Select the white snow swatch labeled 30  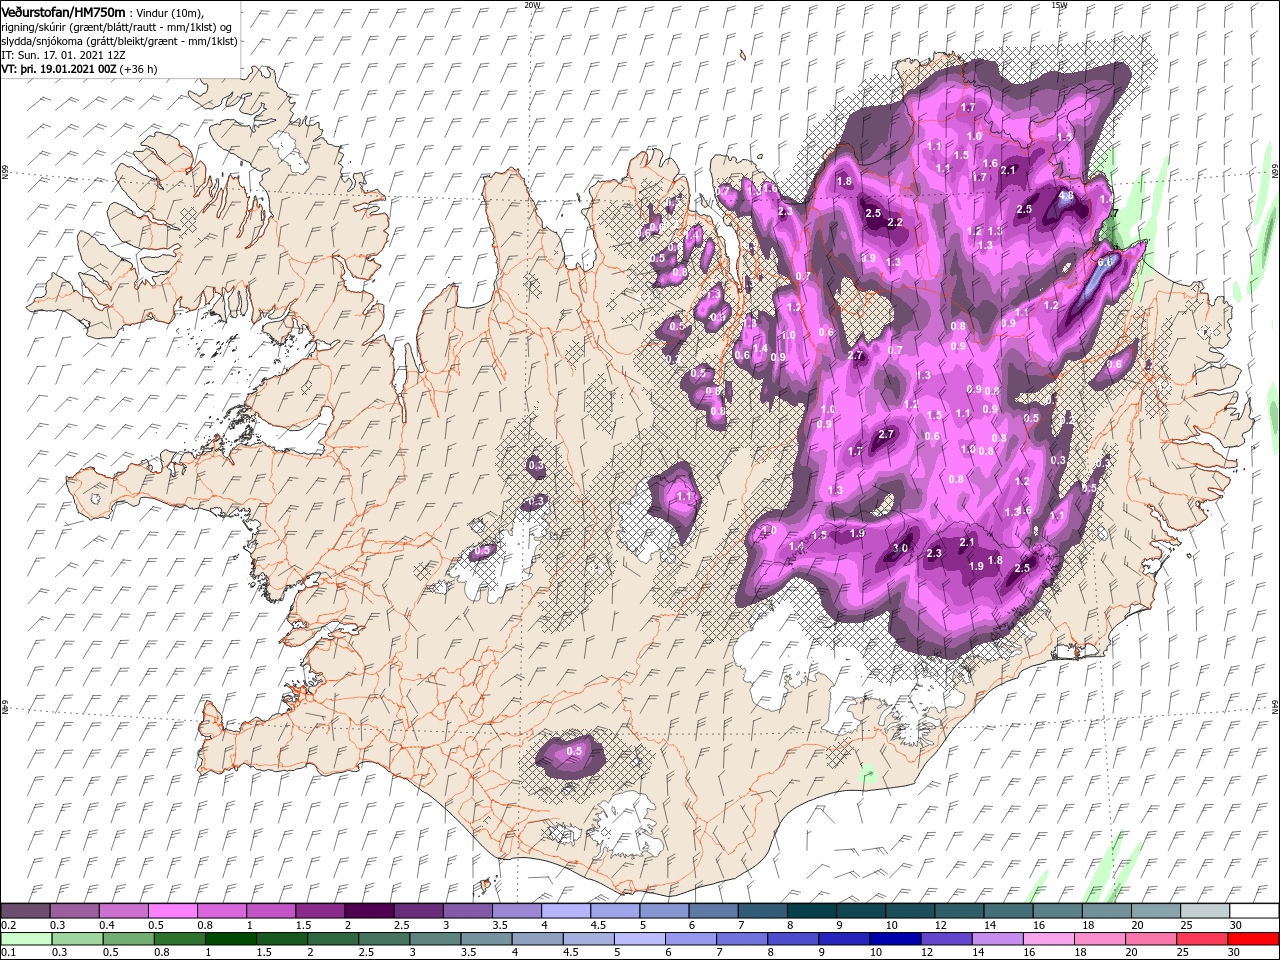tap(1255, 911)
